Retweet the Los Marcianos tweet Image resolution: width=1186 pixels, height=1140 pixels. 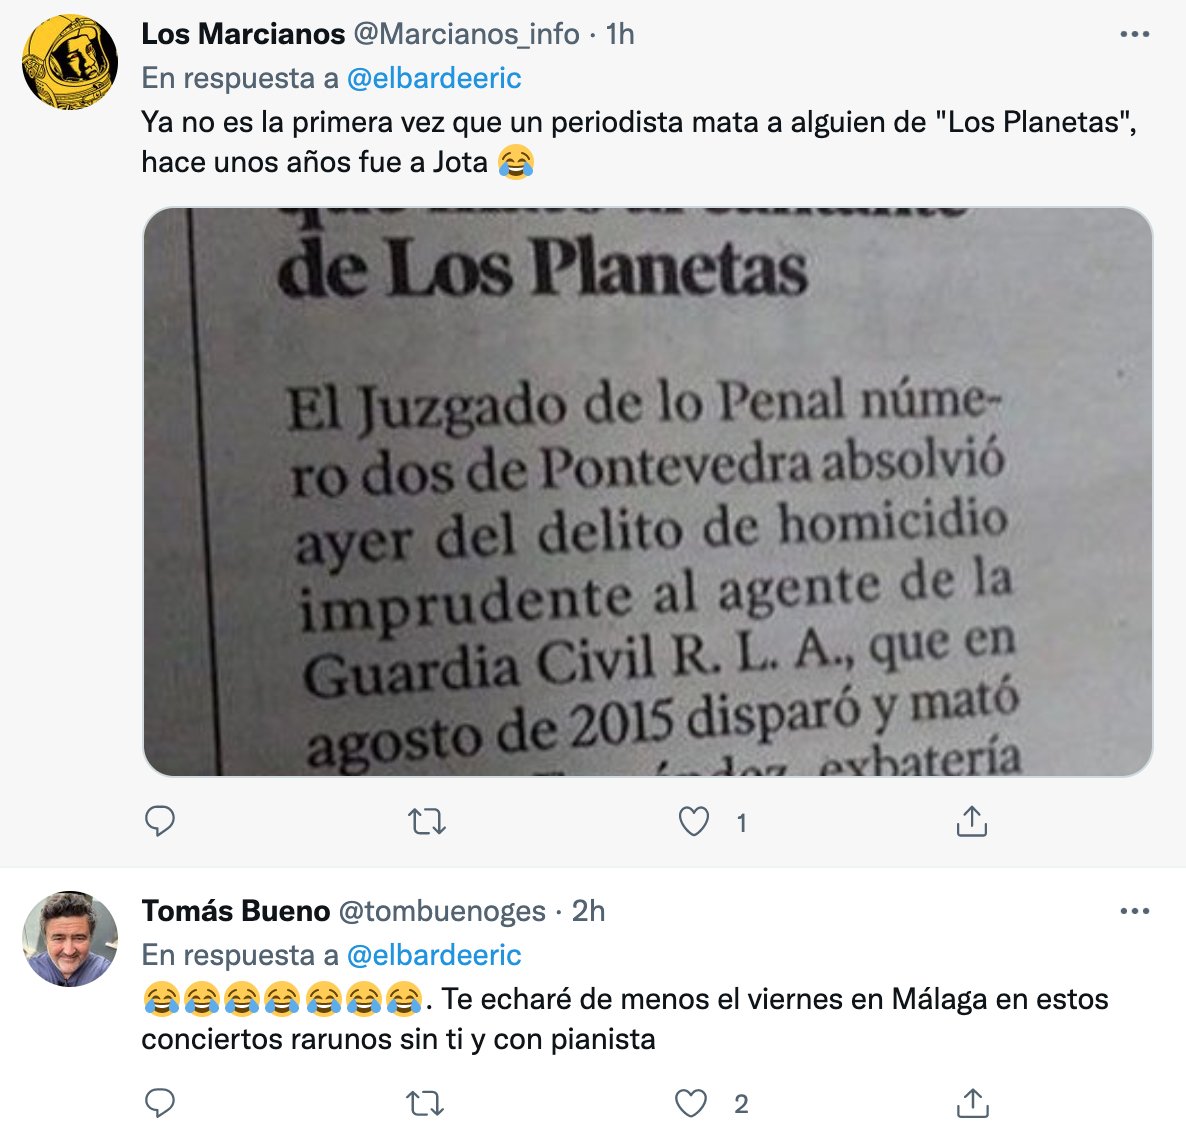click(x=427, y=822)
